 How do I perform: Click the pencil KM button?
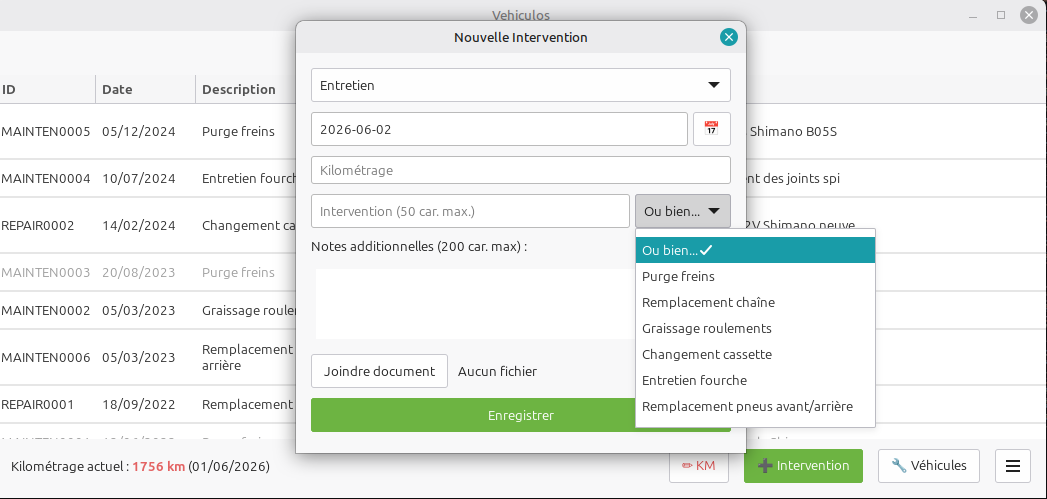(x=698, y=466)
